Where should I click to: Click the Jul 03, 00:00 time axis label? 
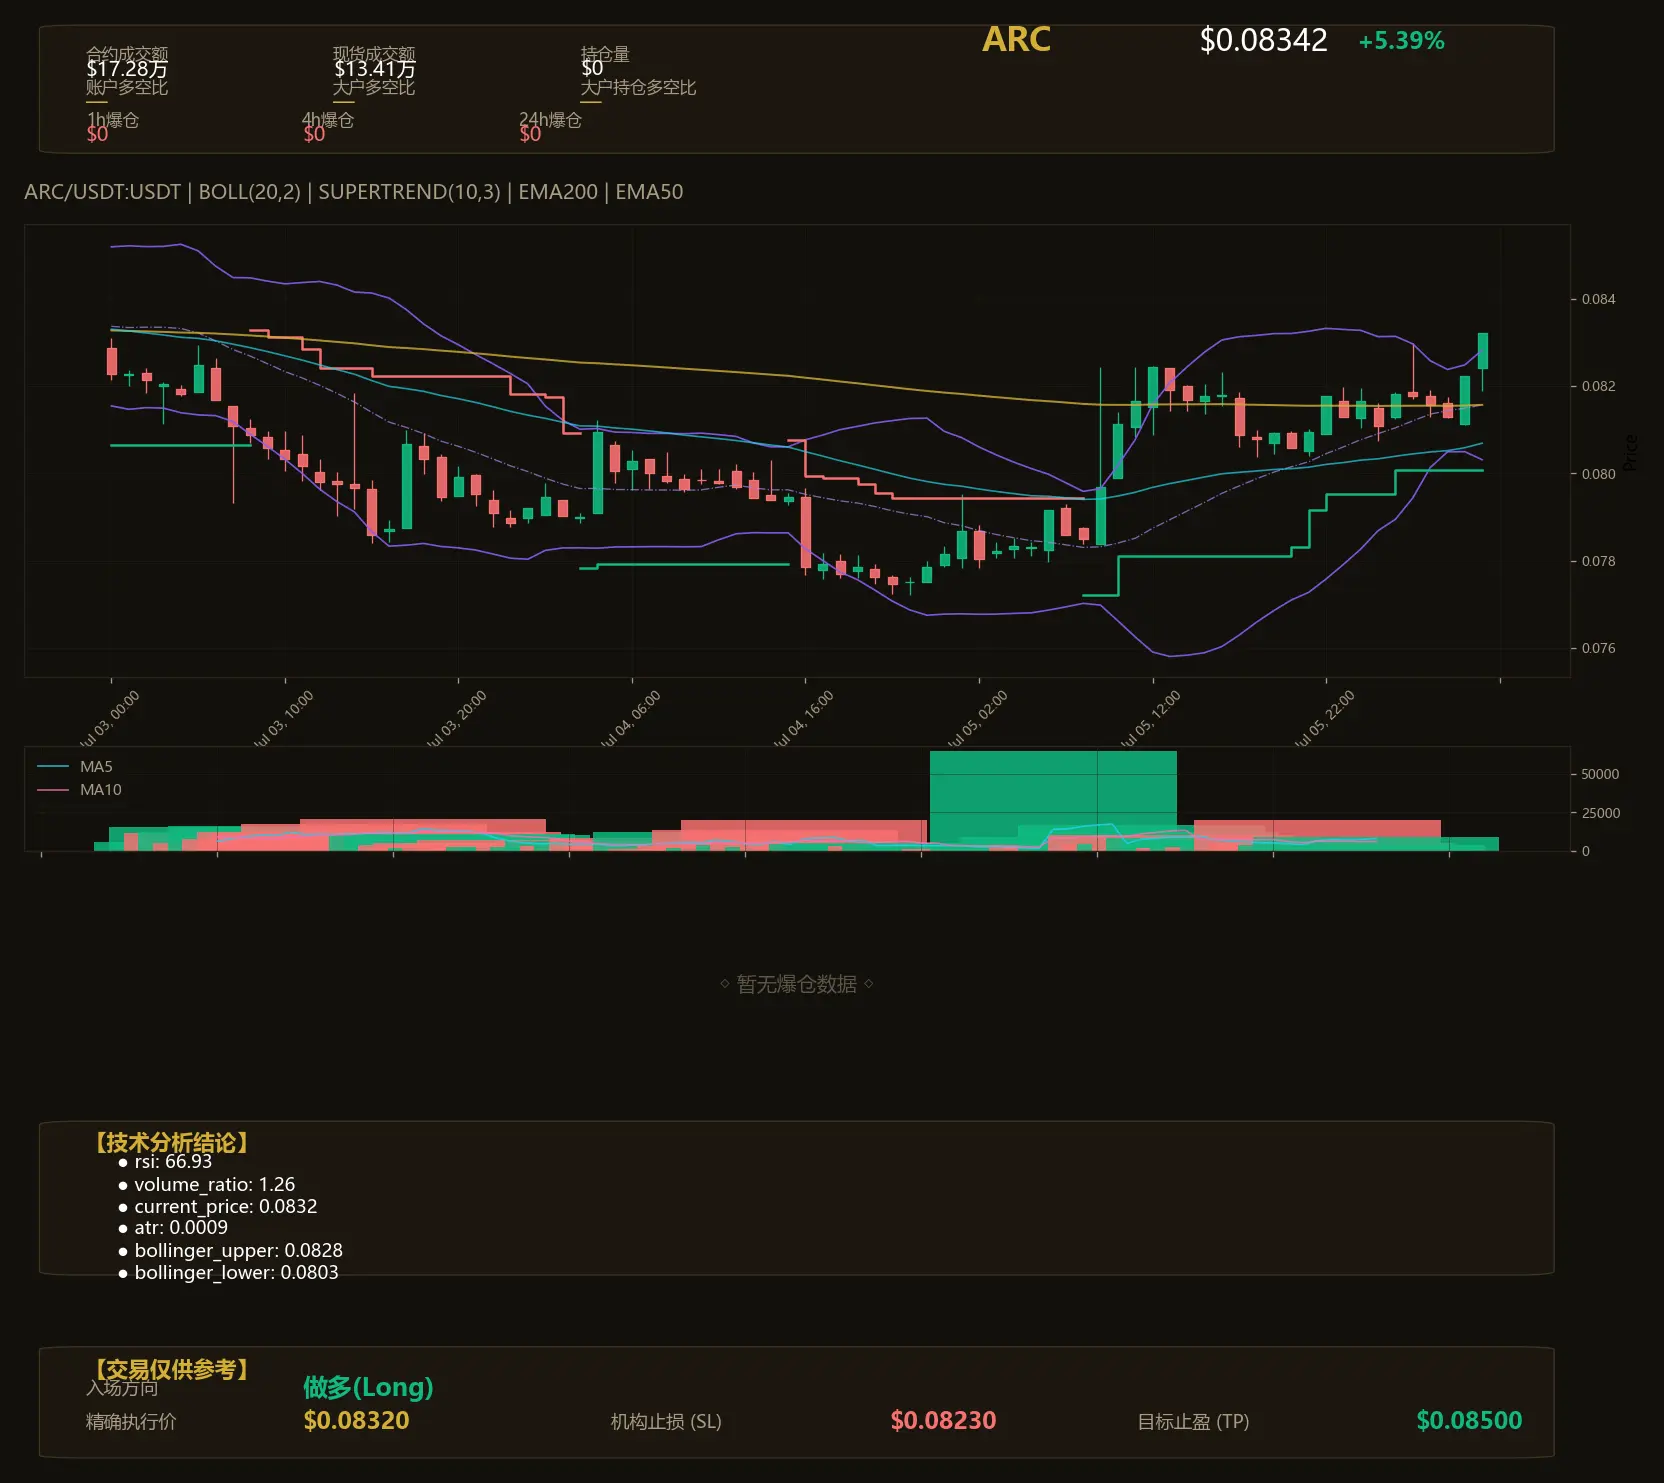pyautogui.click(x=110, y=718)
